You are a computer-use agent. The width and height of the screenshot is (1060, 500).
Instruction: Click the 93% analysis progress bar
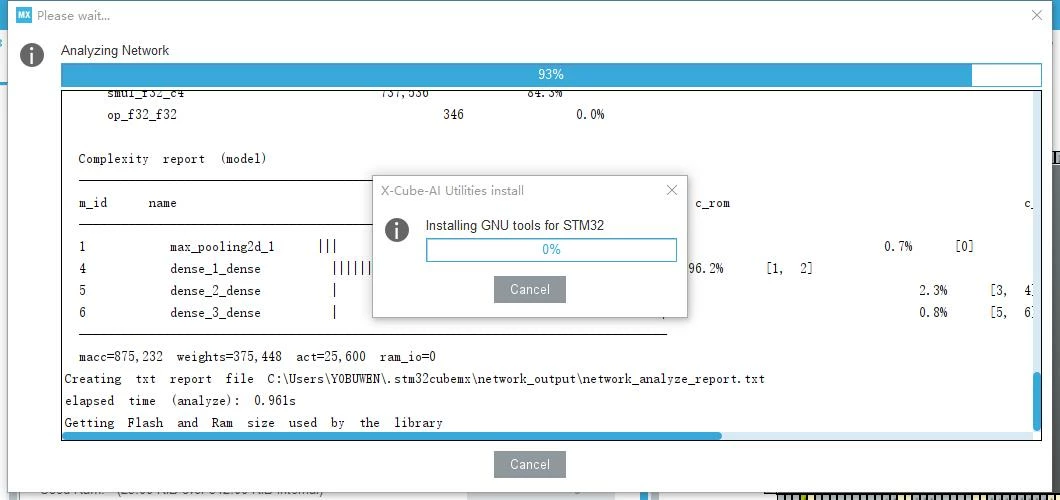551,74
